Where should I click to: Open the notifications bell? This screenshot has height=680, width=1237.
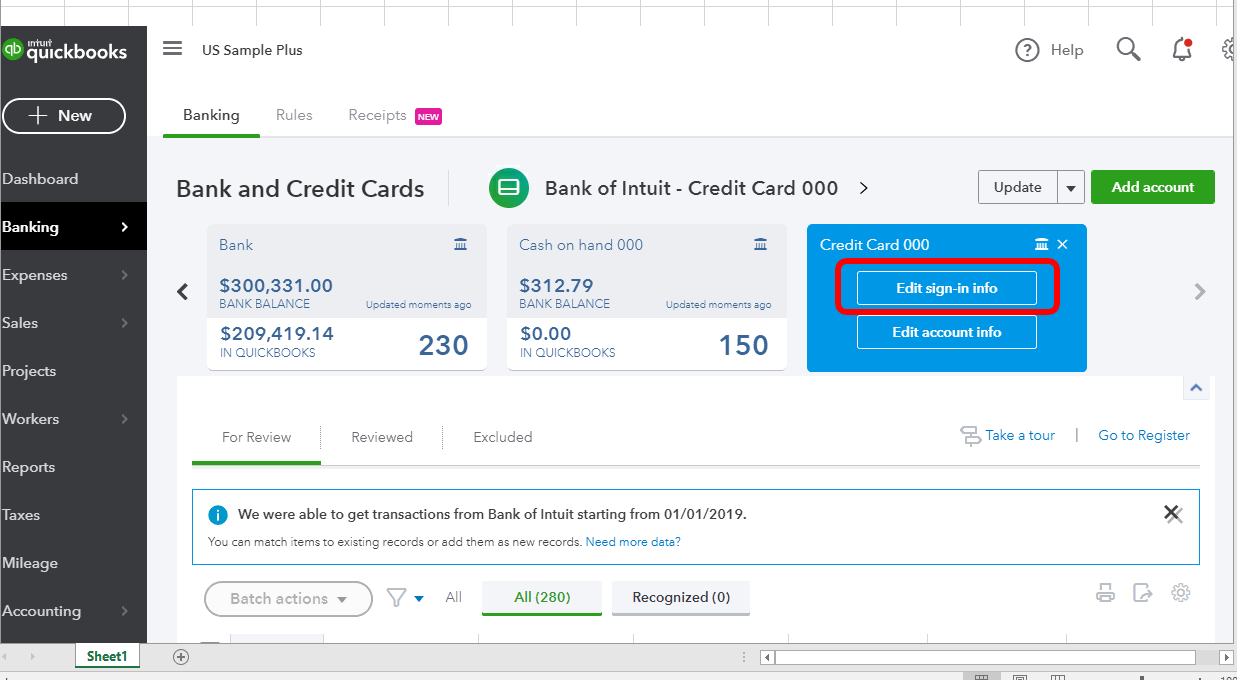click(x=1181, y=49)
